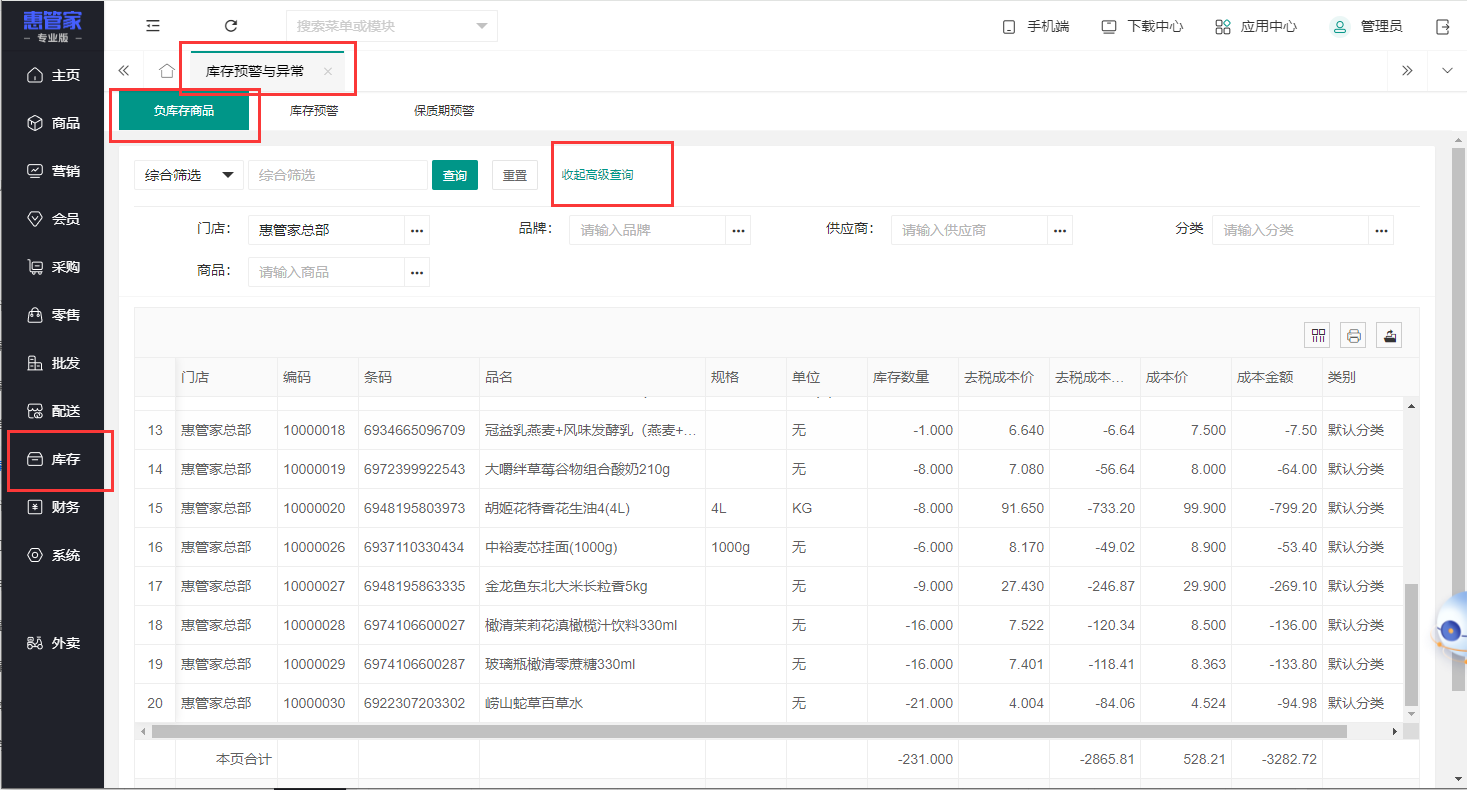Viewport: 1467px width, 790px height.
Task: Open 零售 in the sidebar
Action: [52, 315]
